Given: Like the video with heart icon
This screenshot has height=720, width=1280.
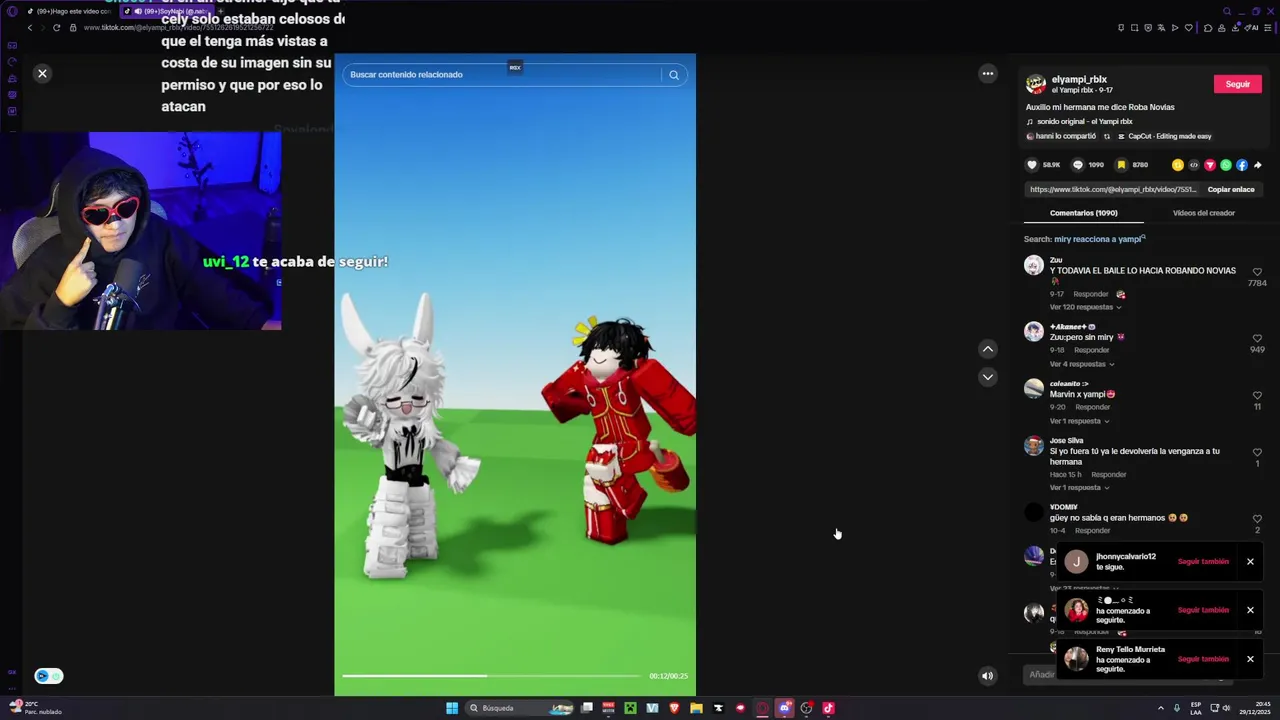Looking at the screenshot, I should tap(1032, 165).
